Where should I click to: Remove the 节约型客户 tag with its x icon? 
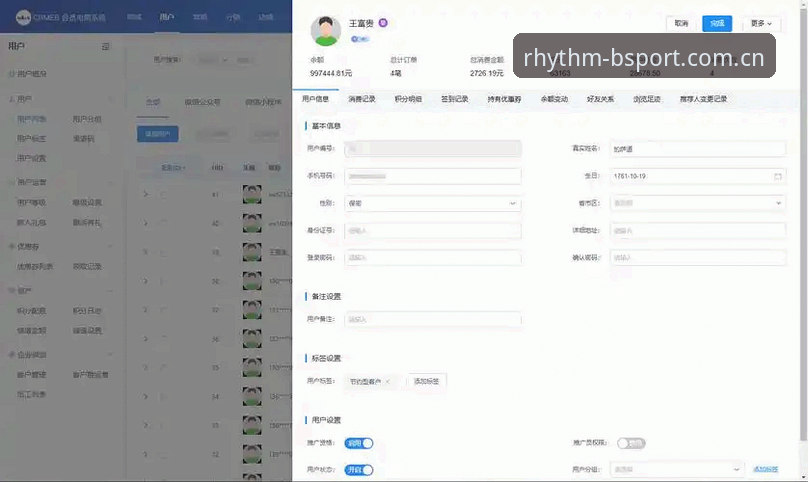pyautogui.click(x=388, y=381)
